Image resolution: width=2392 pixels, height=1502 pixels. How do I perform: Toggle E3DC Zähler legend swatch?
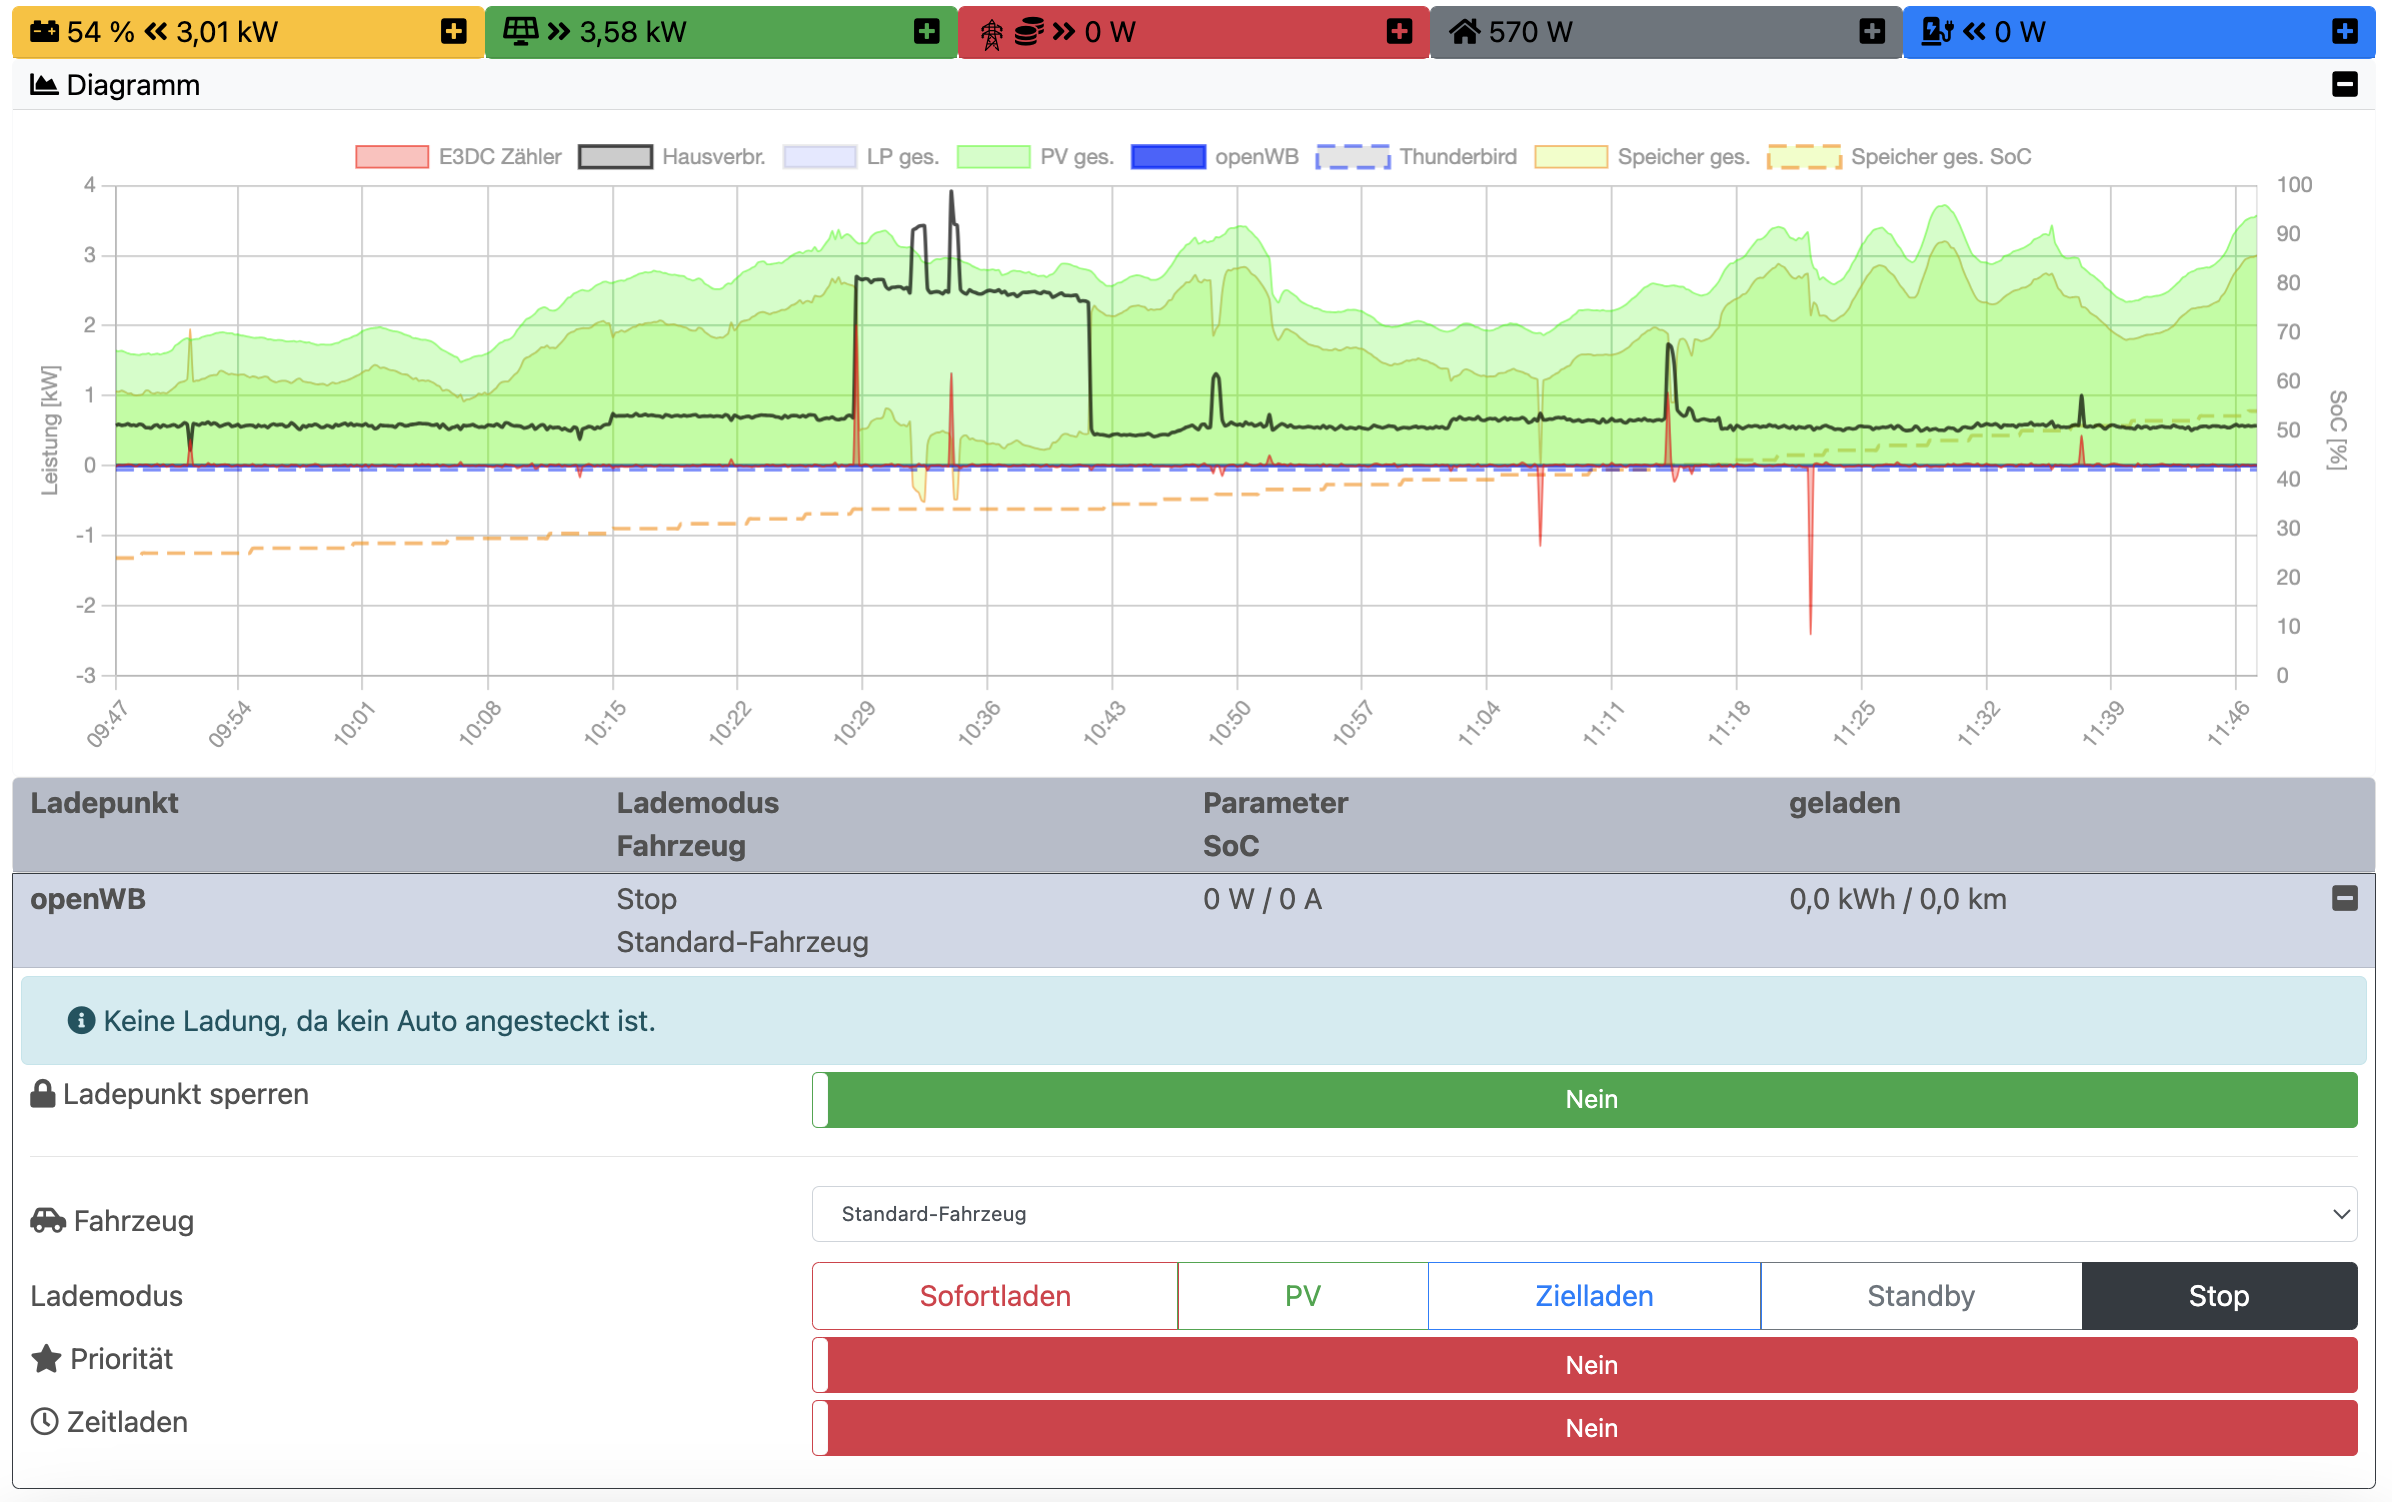(x=392, y=157)
